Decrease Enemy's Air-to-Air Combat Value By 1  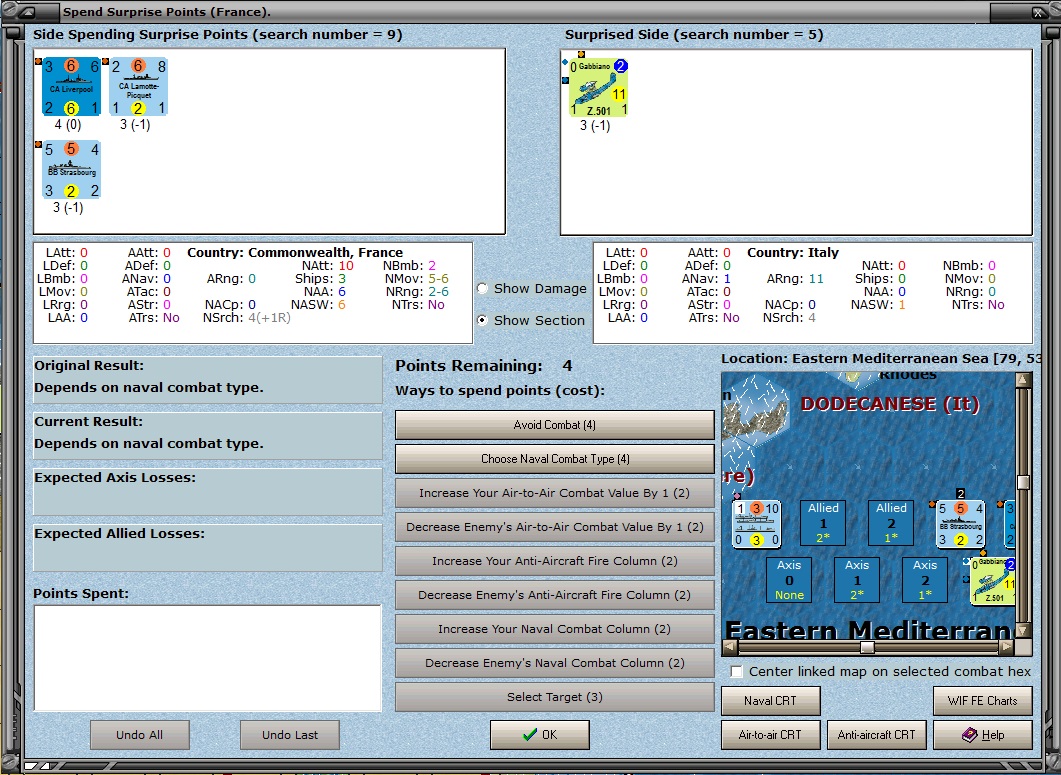554,527
